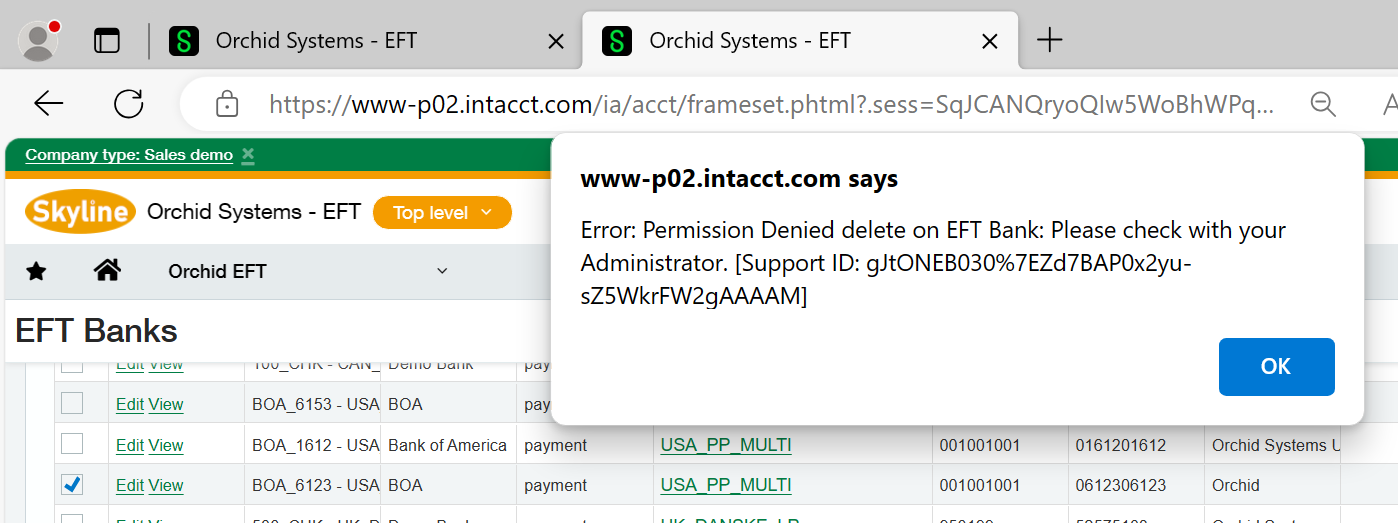
Task: Switch to the first Orchid Systems tab
Action: 316,41
